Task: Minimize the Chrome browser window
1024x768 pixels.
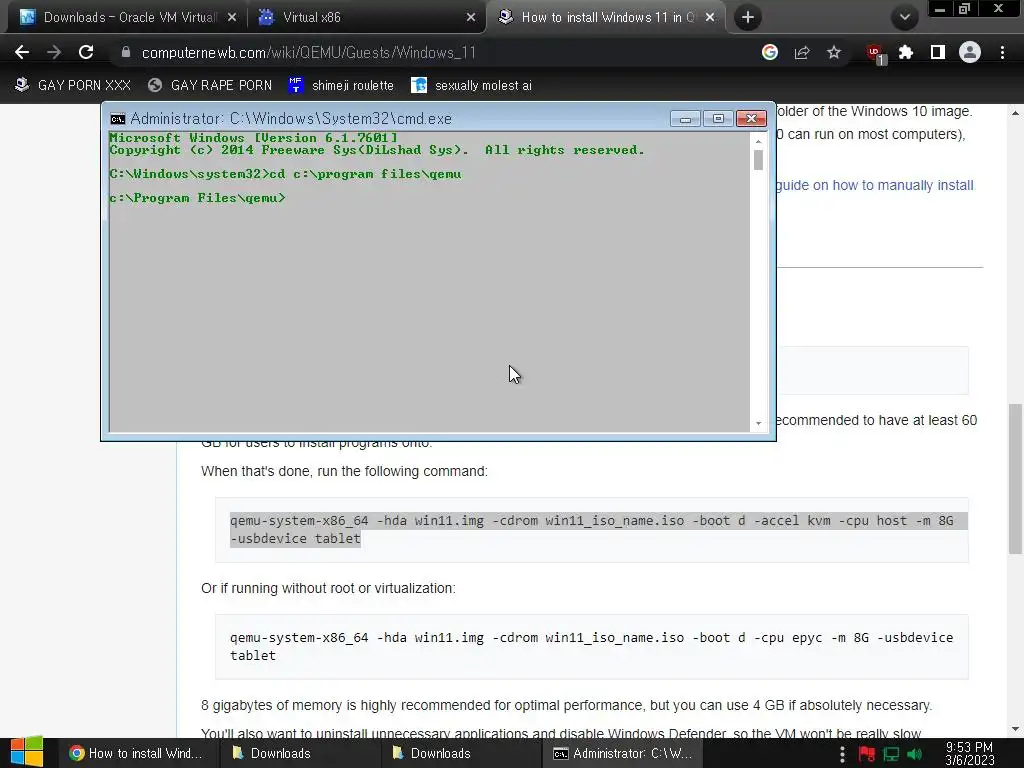Action: pos(940,9)
